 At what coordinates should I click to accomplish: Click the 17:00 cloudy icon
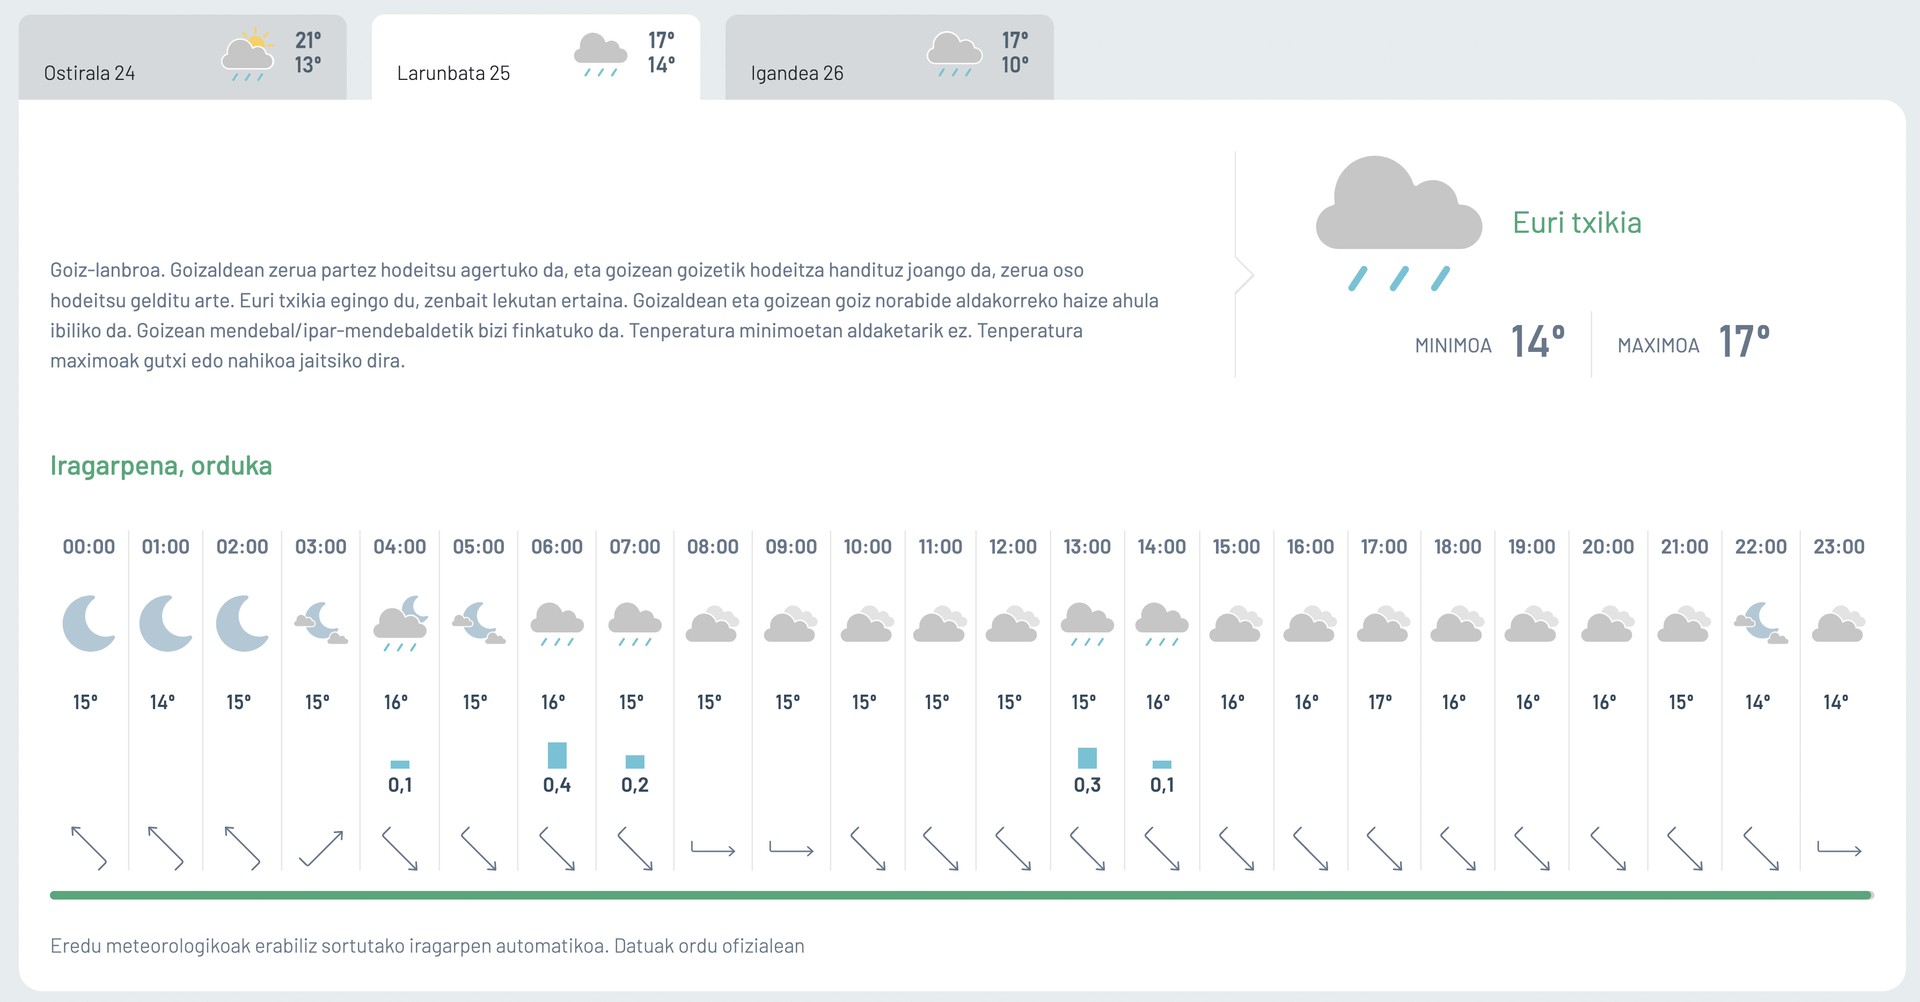click(x=1383, y=624)
